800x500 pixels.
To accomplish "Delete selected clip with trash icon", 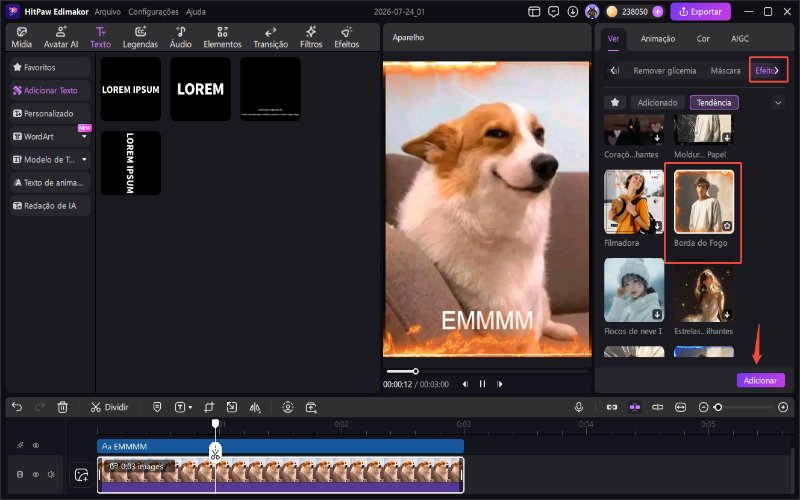I will (62, 407).
